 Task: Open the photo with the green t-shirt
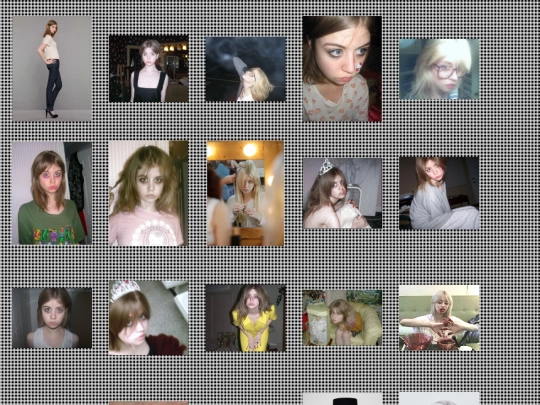[x=52, y=193]
